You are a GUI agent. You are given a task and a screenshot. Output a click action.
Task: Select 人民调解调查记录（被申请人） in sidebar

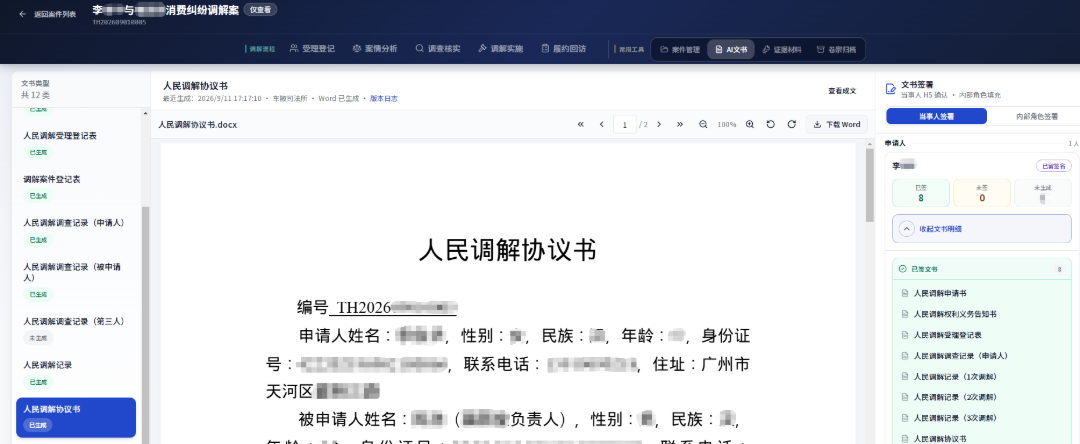[x=75, y=281]
